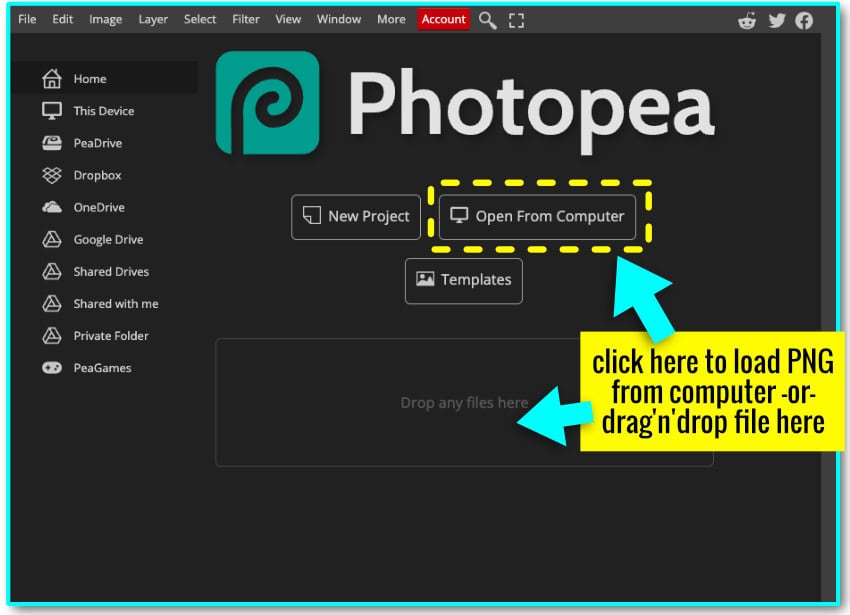The image size is (850, 615).
Task: Click the PeaDrive disk icon
Action: [52, 143]
